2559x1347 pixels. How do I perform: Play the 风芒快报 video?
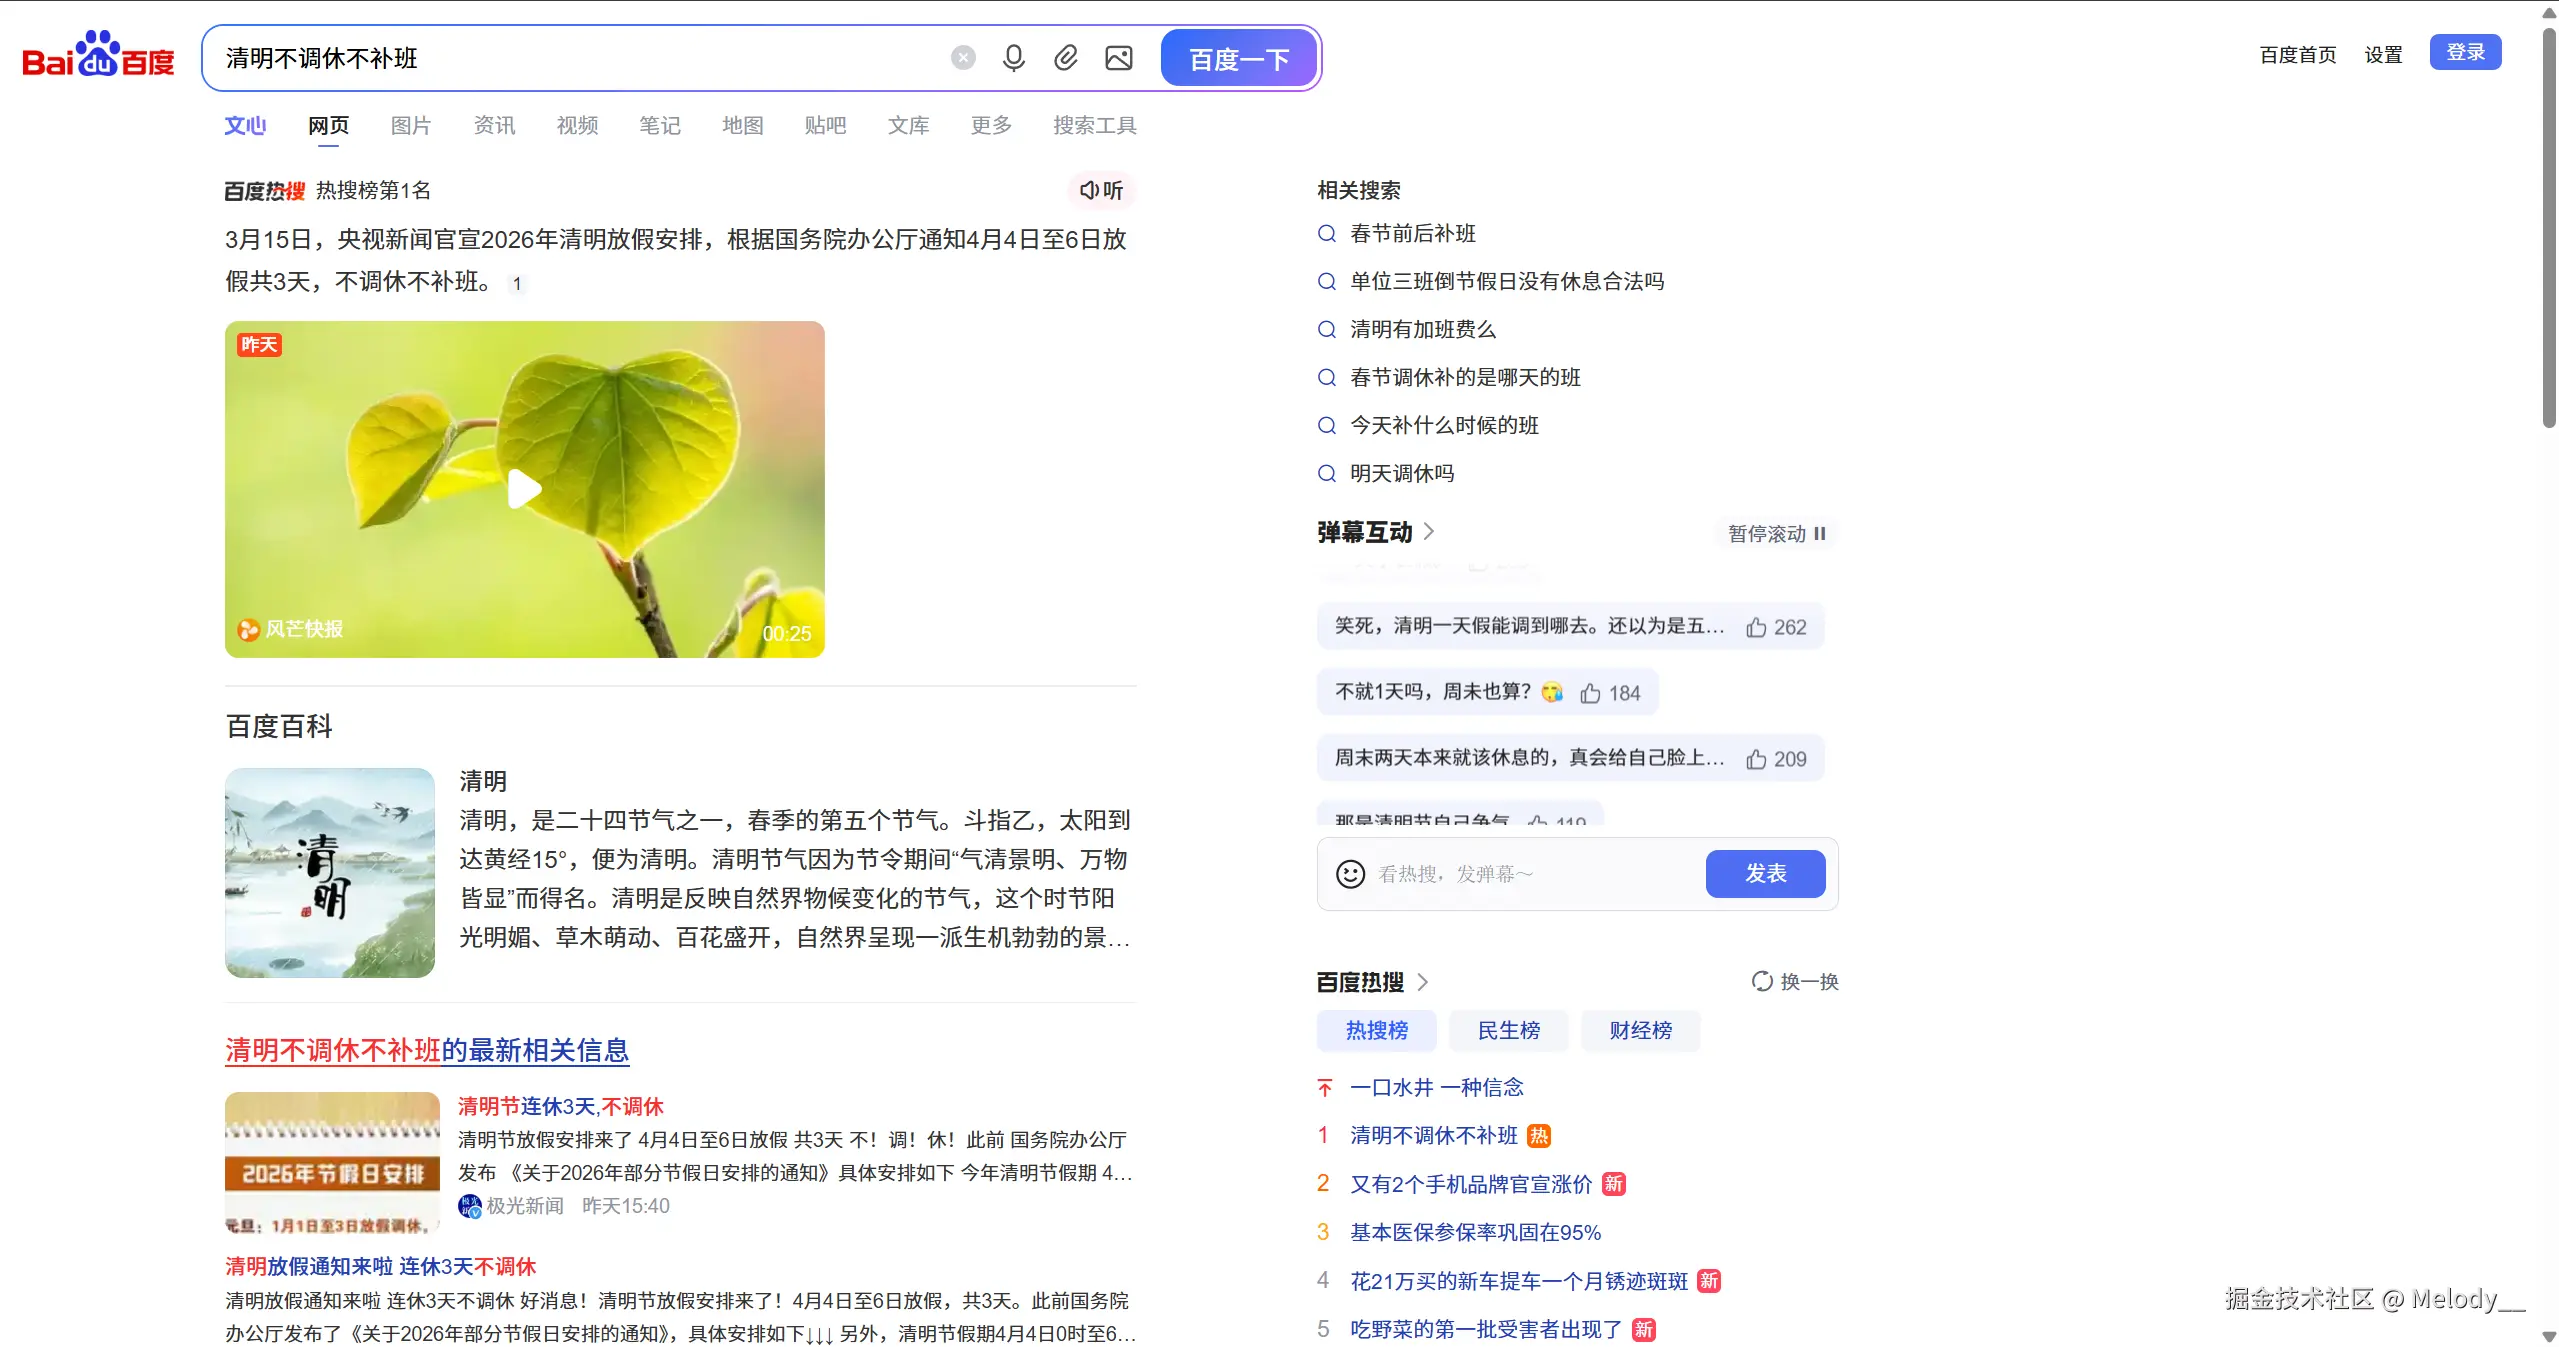point(524,488)
